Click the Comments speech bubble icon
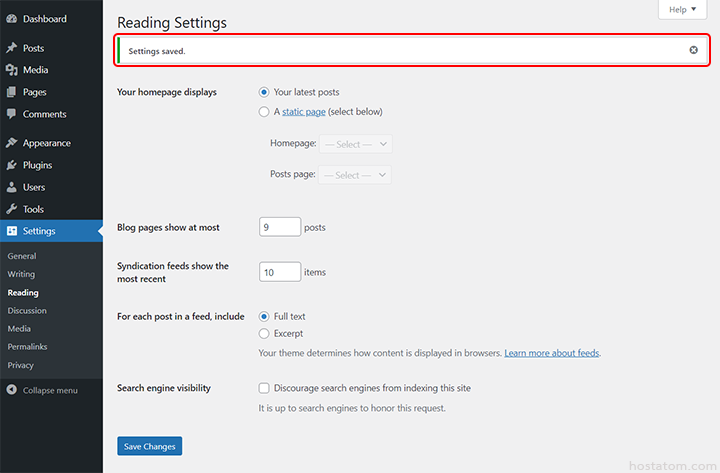This screenshot has height=473, width=720. tap(11, 114)
